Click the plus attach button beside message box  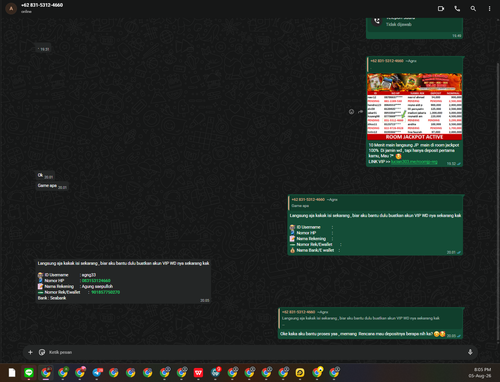pos(30,352)
